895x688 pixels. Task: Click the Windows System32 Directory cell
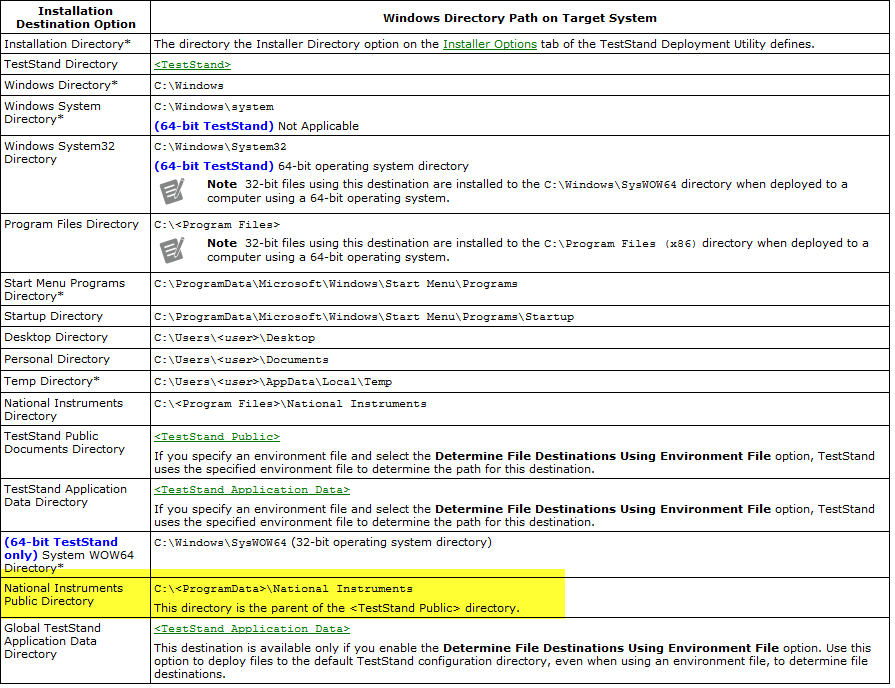75,175
